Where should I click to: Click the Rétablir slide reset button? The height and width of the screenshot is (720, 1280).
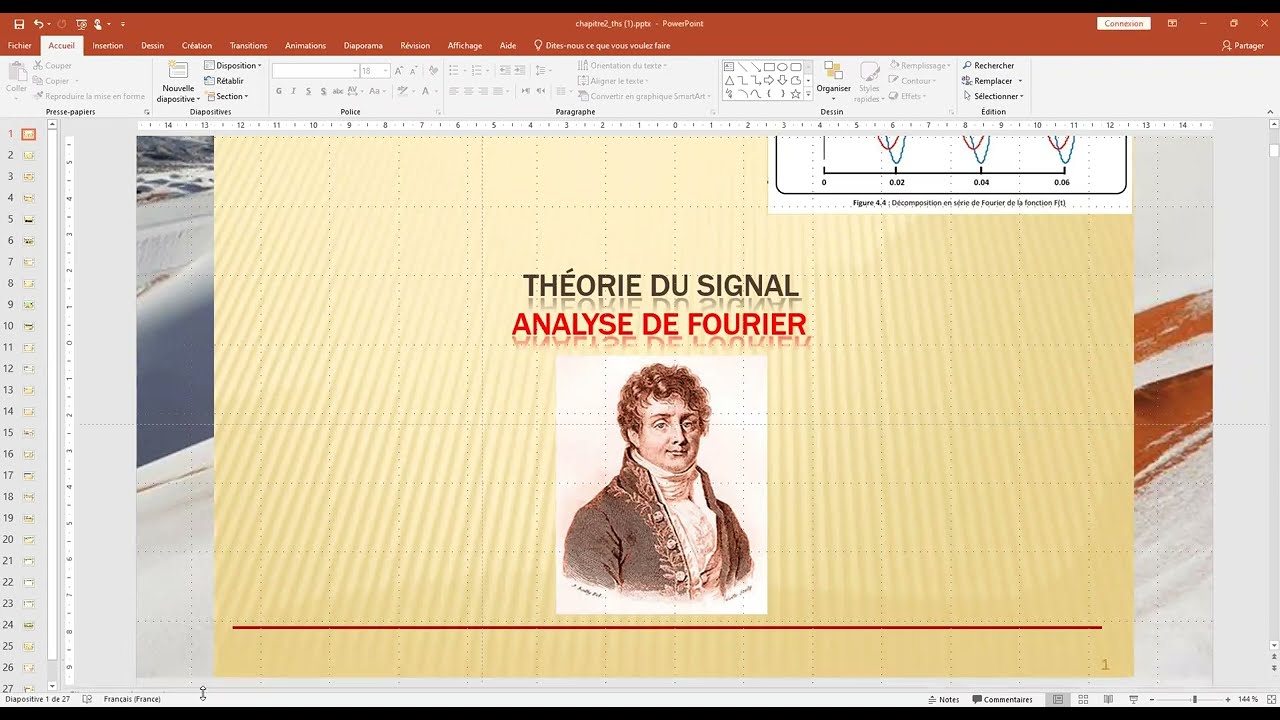(x=225, y=81)
